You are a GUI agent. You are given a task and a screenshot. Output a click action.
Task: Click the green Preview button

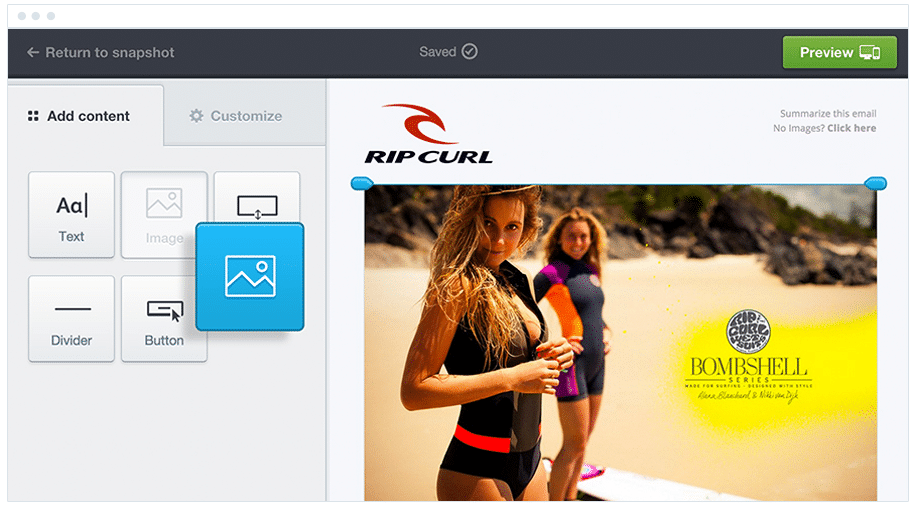pos(839,52)
